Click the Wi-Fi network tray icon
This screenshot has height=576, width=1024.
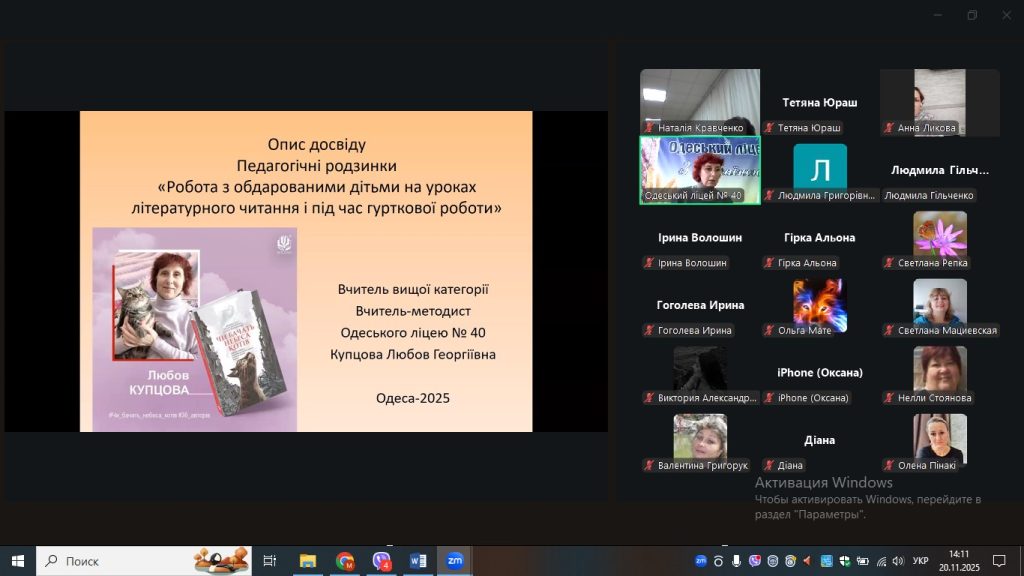[x=880, y=561]
